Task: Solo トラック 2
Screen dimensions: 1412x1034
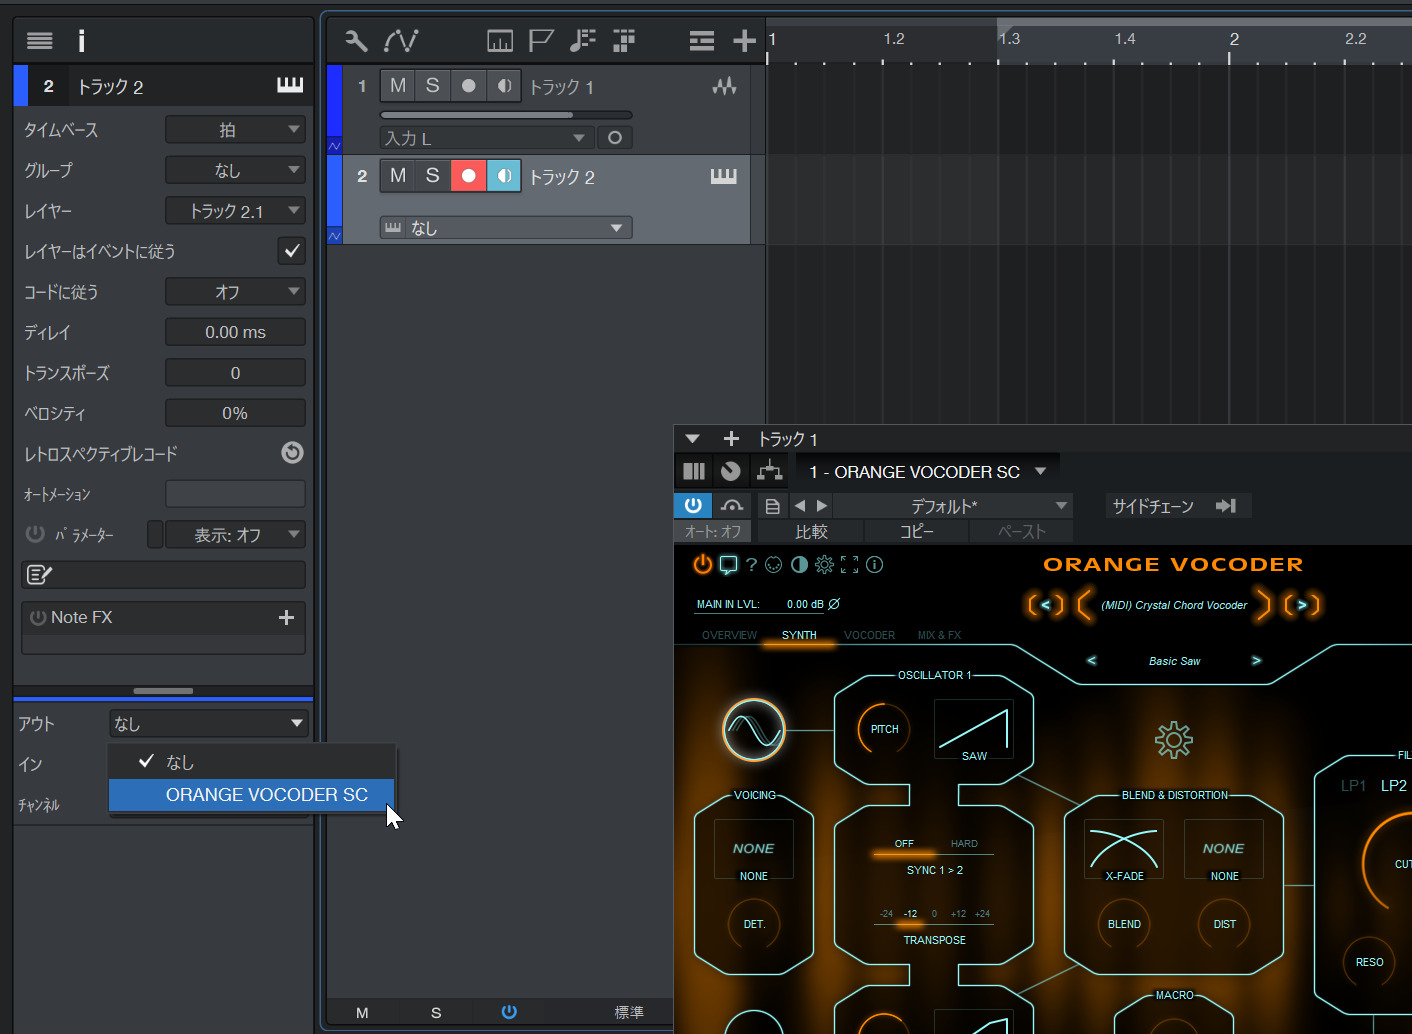Action: (432, 176)
